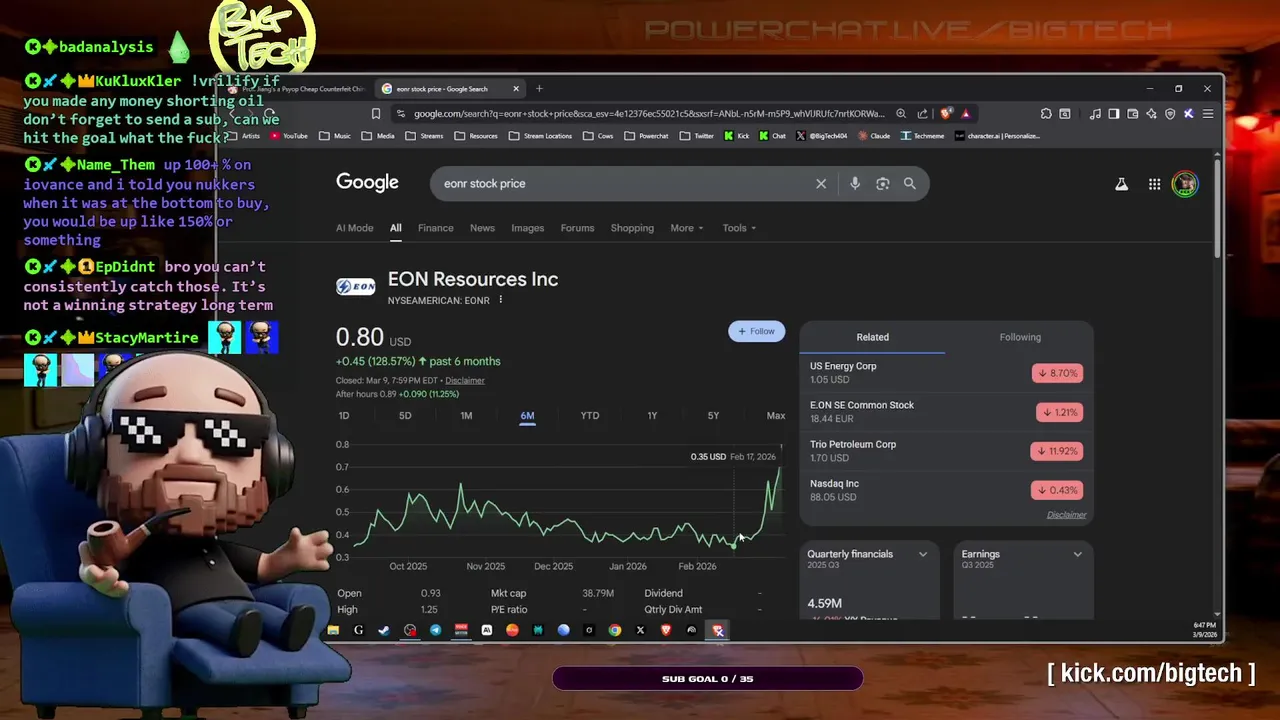The height and width of the screenshot is (720, 1280).
Task: Select YTD chart range
Action: point(590,416)
